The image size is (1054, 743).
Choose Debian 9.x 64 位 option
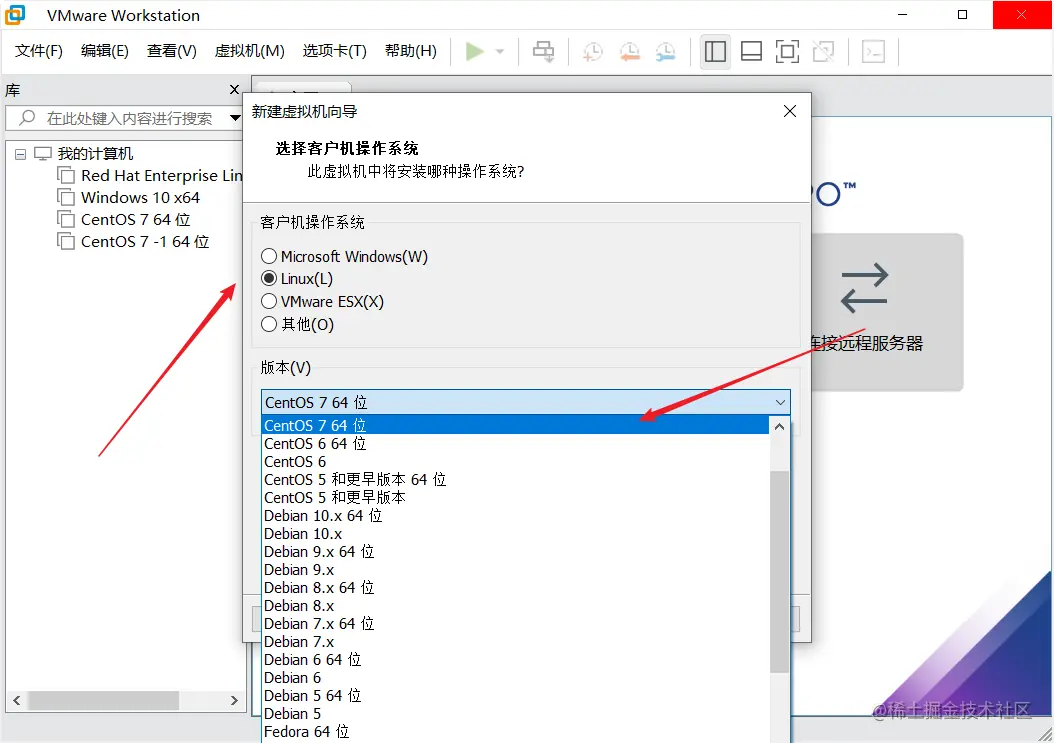515,552
